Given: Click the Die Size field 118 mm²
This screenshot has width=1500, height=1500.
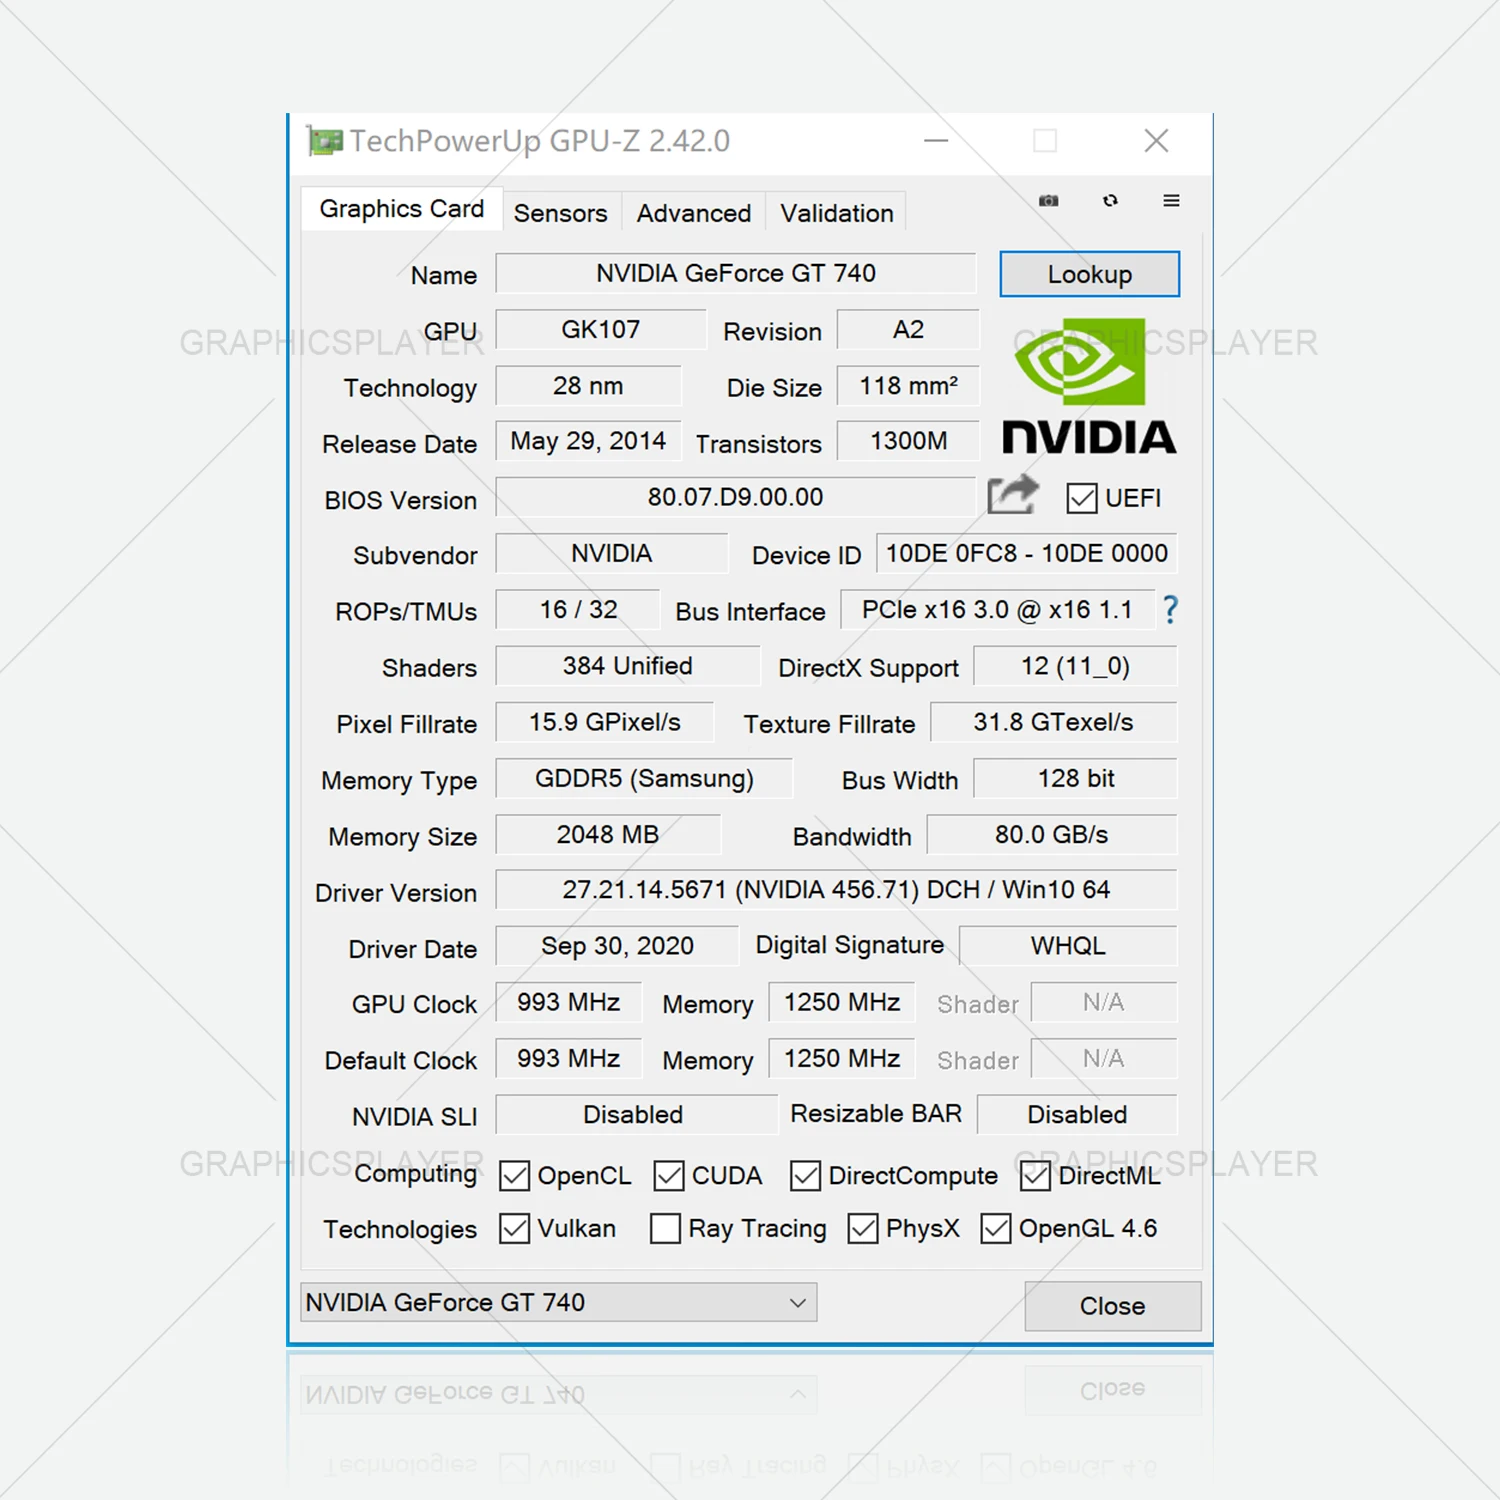Looking at the screenshot, I should (x=908, y=385).
